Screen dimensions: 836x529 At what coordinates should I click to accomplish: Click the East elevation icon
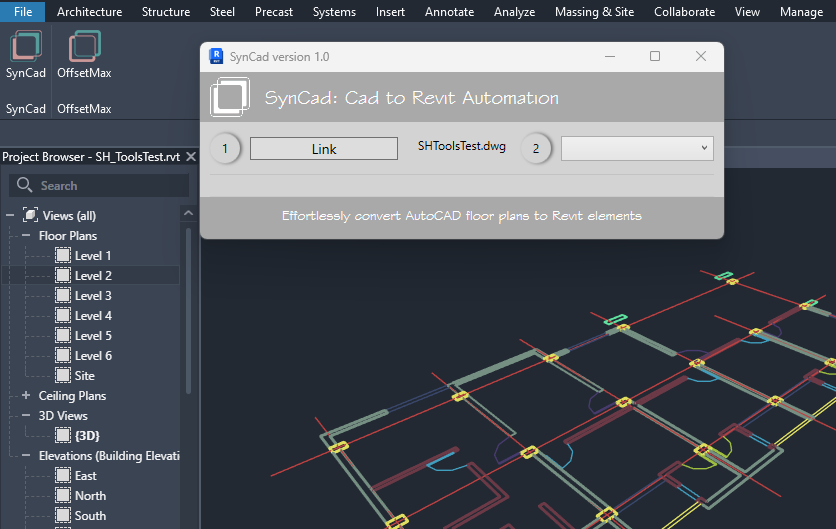click(x=63, y=475)
